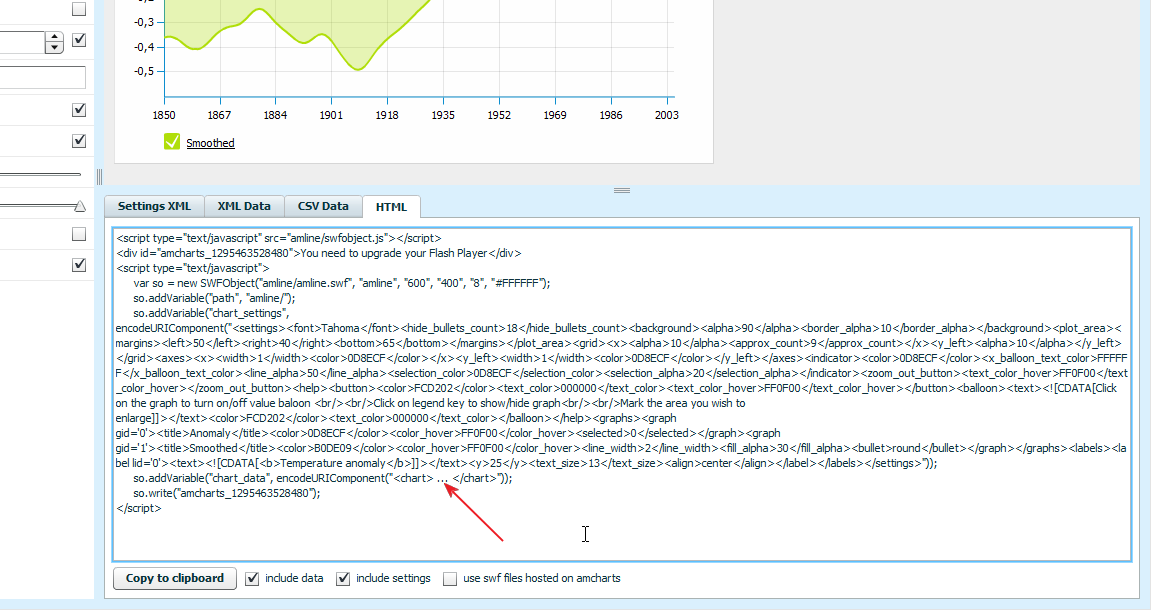Open the CSV Data tab
The image size is (1152, 610).
coord(323,207)
